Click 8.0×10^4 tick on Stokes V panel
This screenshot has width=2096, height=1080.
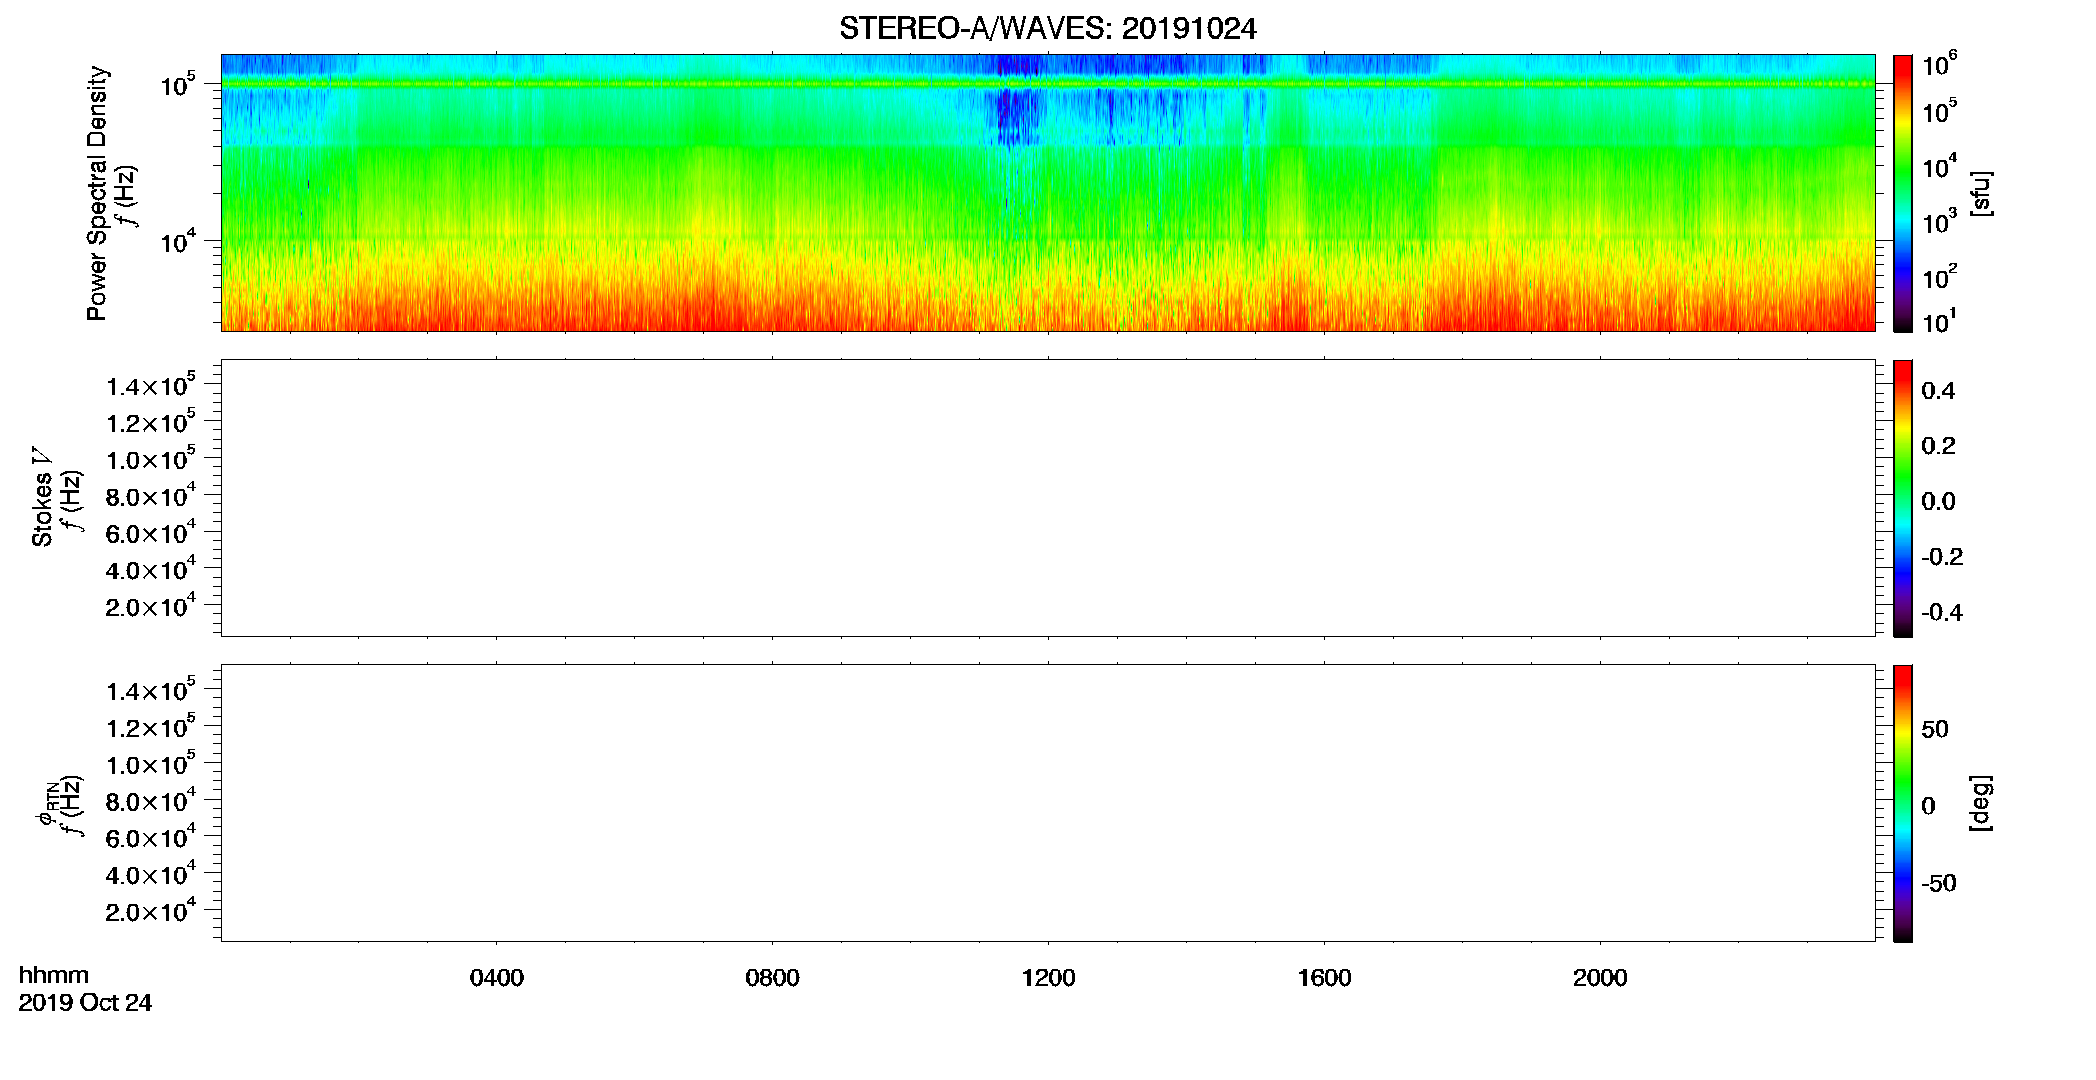coord(151,495)
